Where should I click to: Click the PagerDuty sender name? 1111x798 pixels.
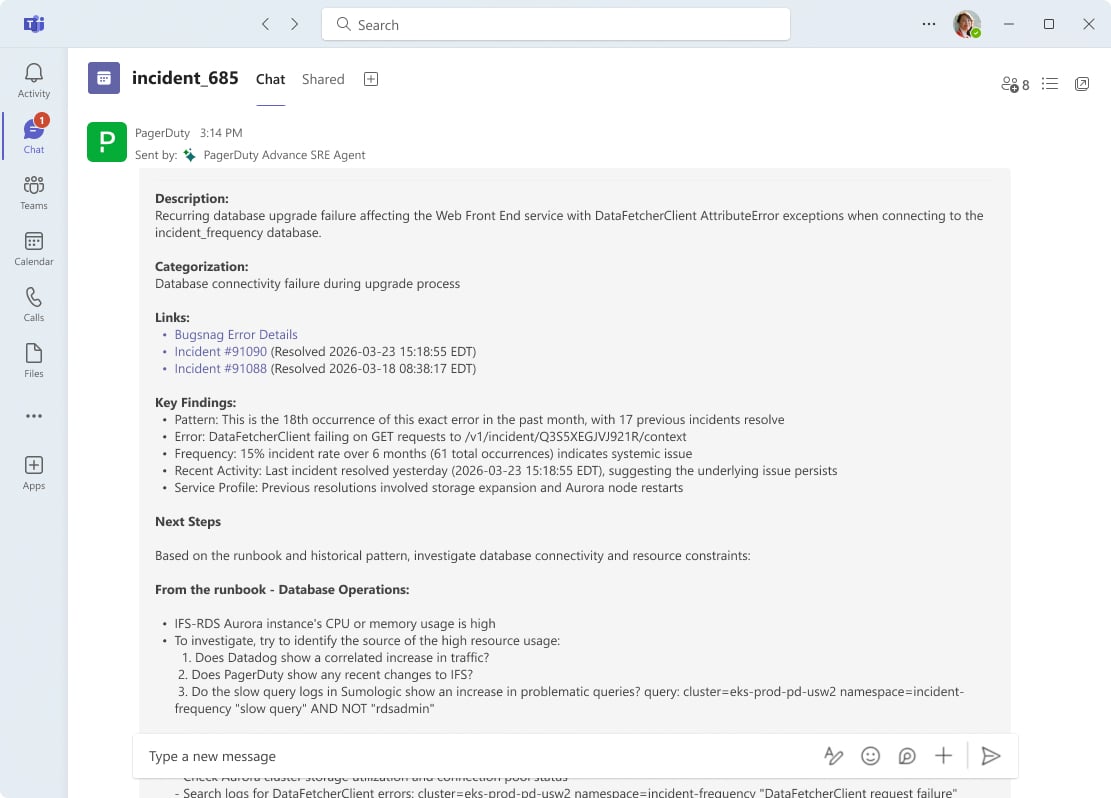(x=162, y=133)
